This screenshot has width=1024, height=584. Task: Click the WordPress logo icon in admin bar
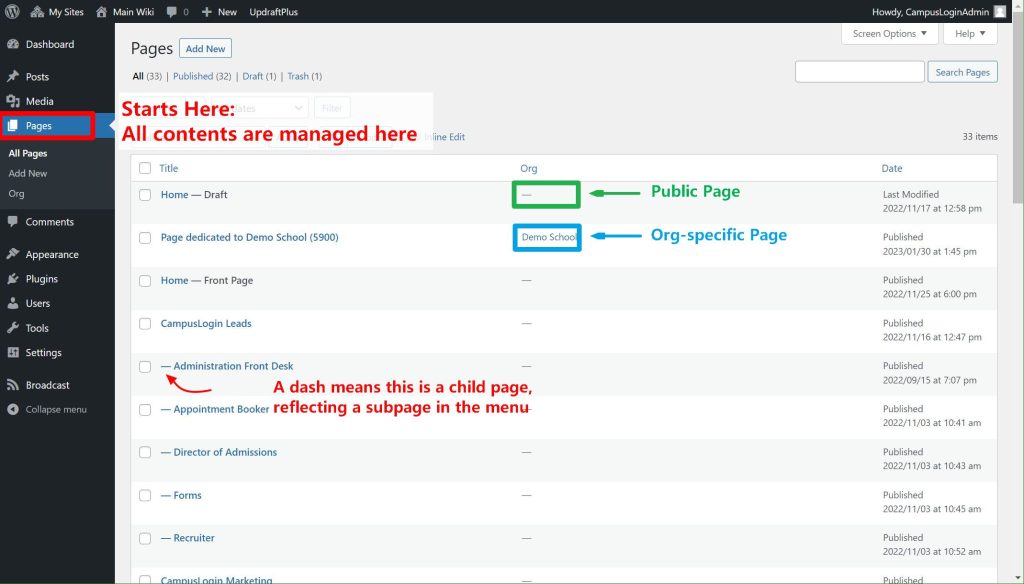(13, 12)
